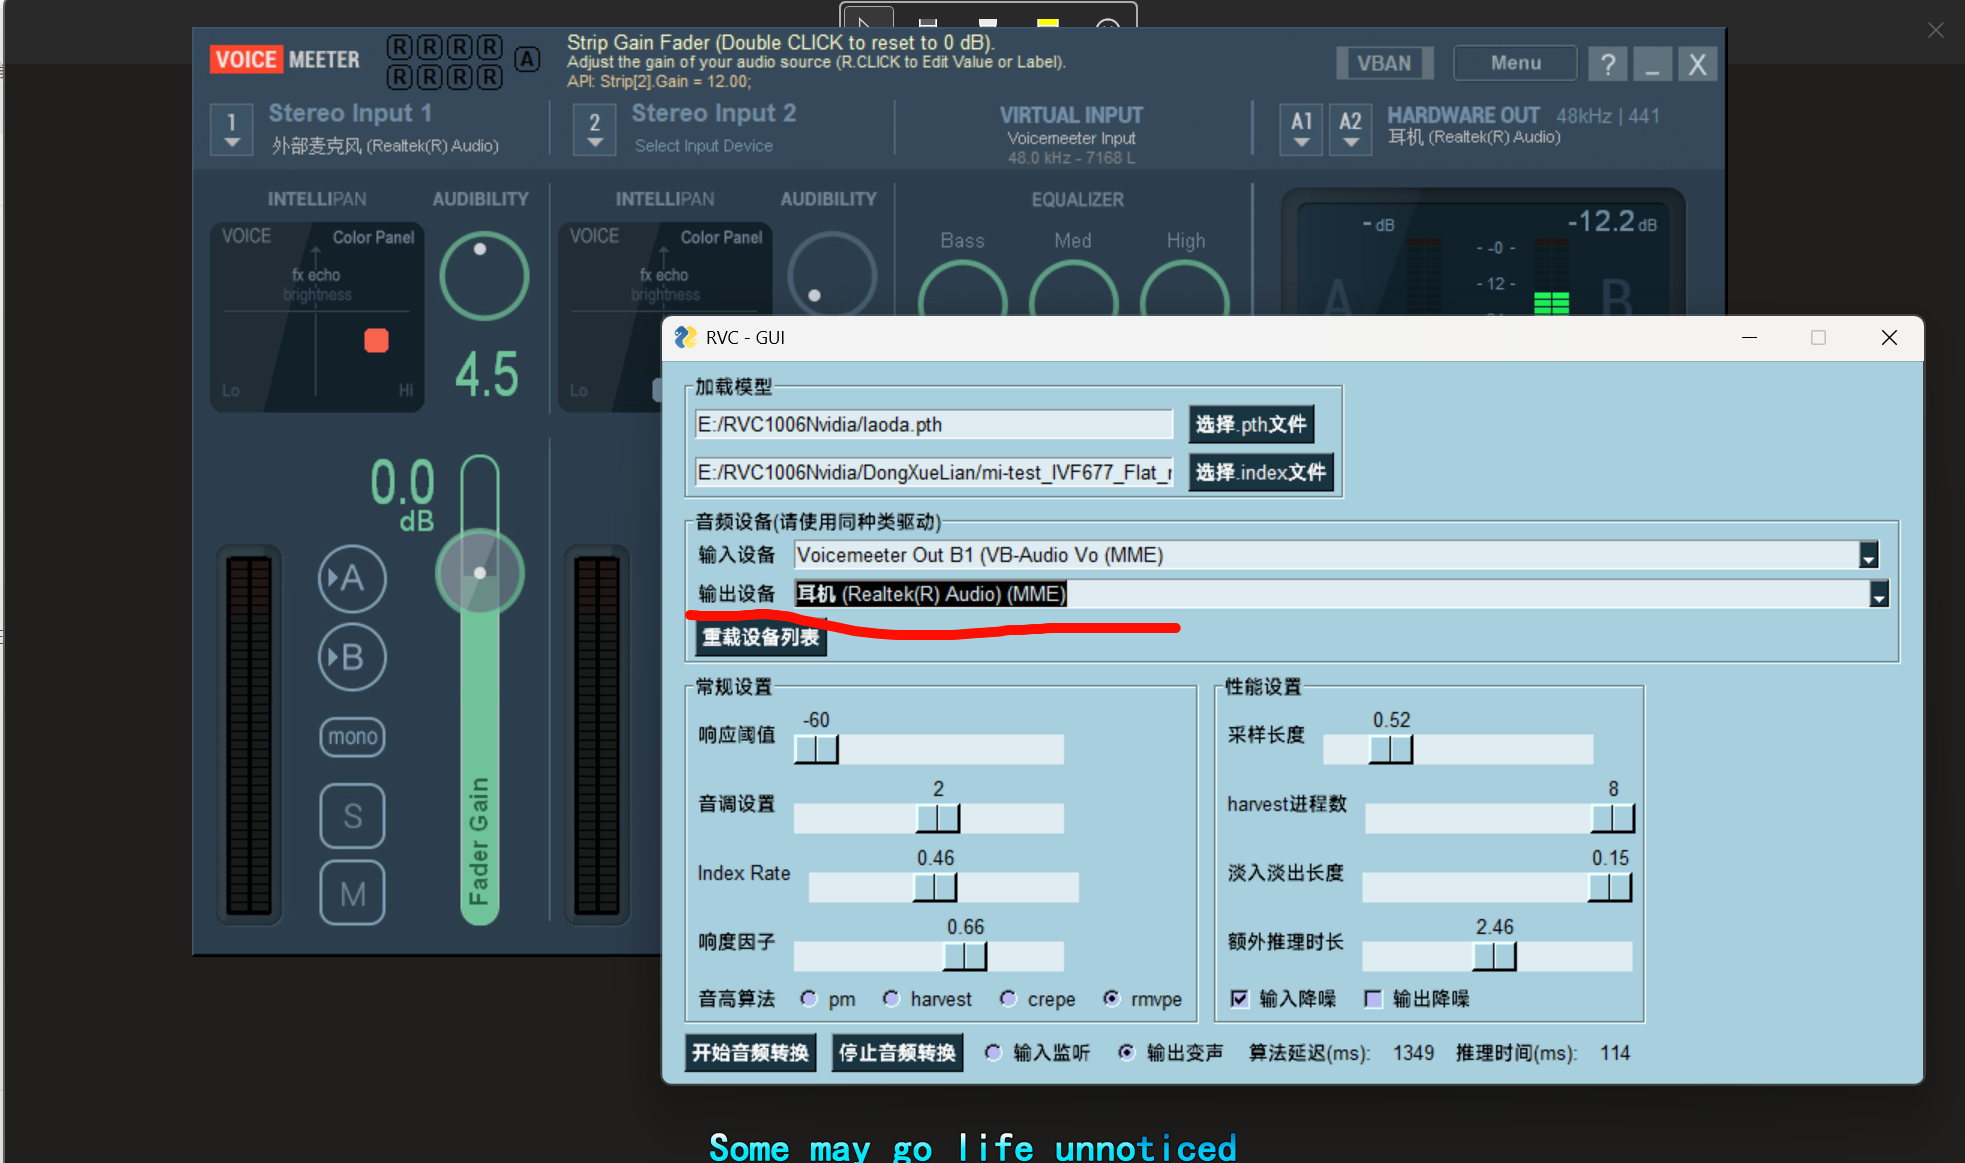Click the index file path field
The image size is (1965, 1163).
(x=934, y=472)
